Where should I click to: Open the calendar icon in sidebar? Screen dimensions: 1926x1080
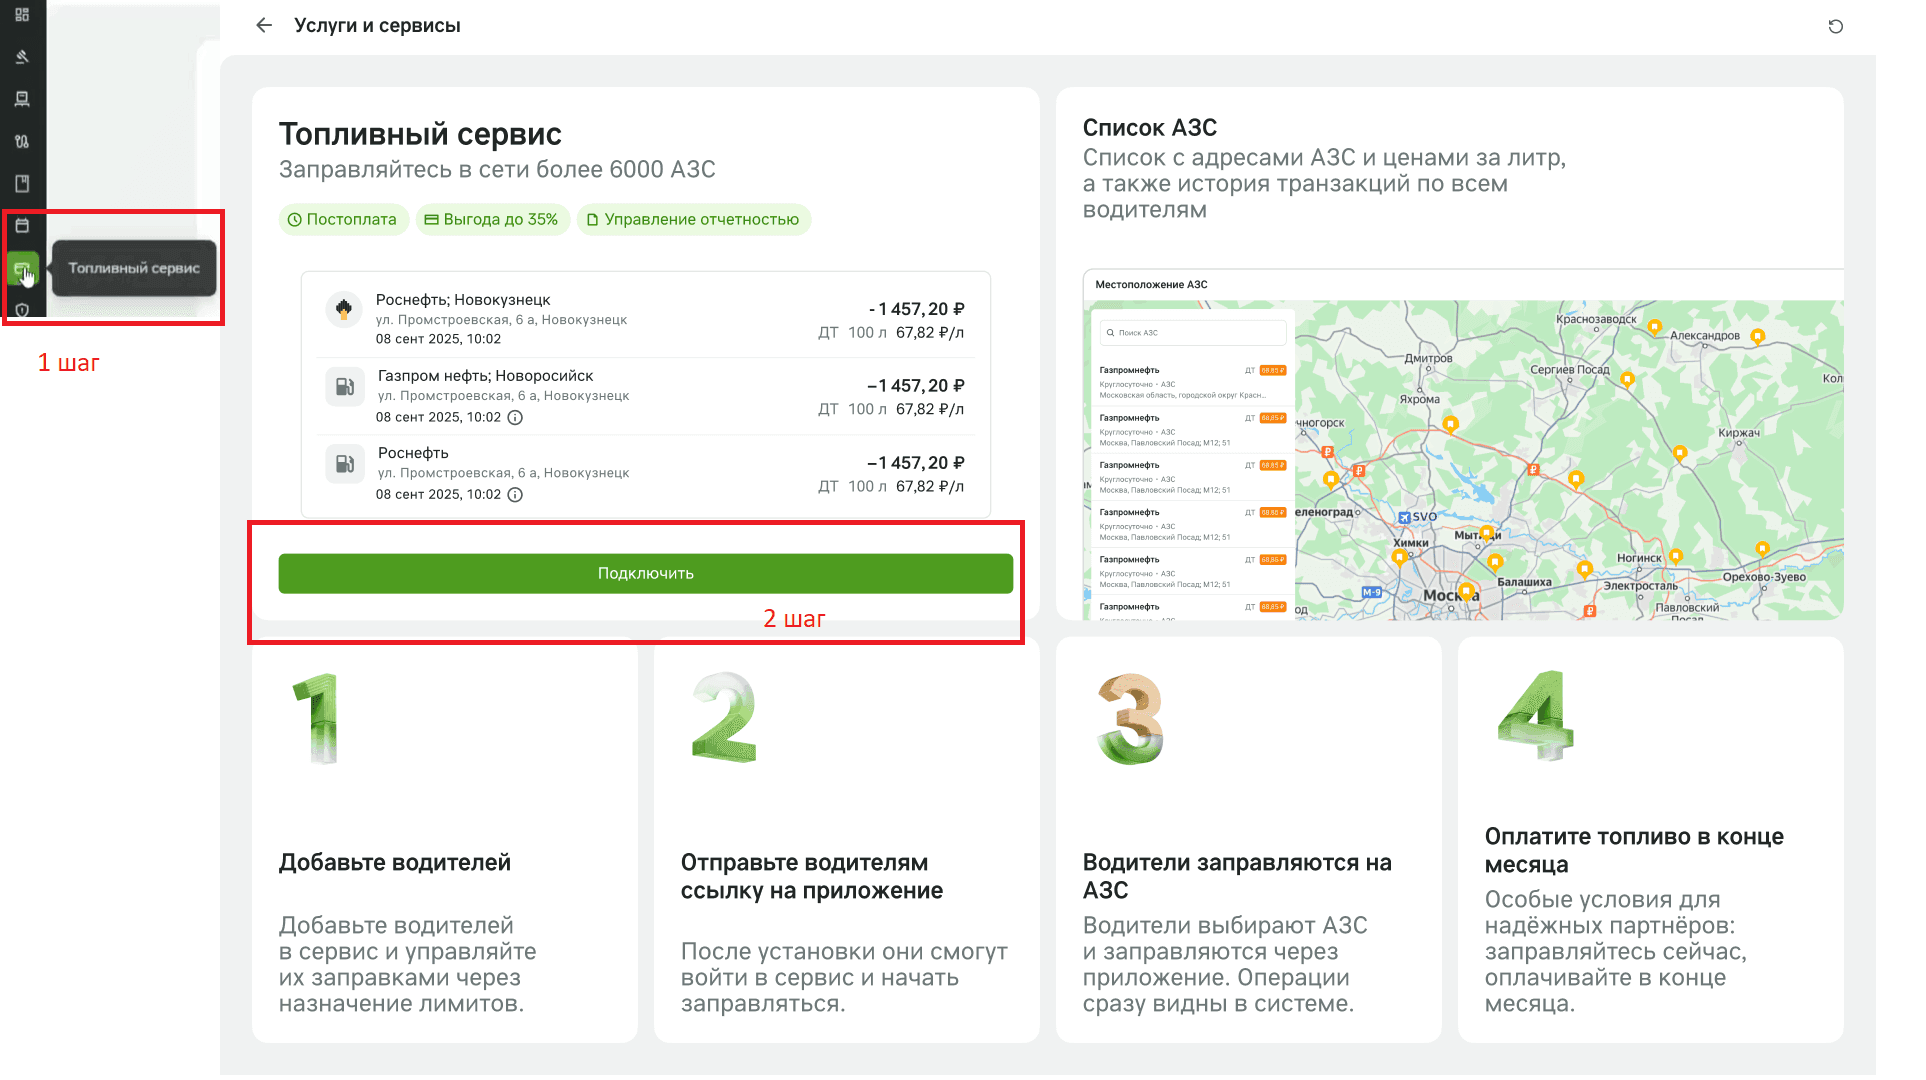pos(22,225)
